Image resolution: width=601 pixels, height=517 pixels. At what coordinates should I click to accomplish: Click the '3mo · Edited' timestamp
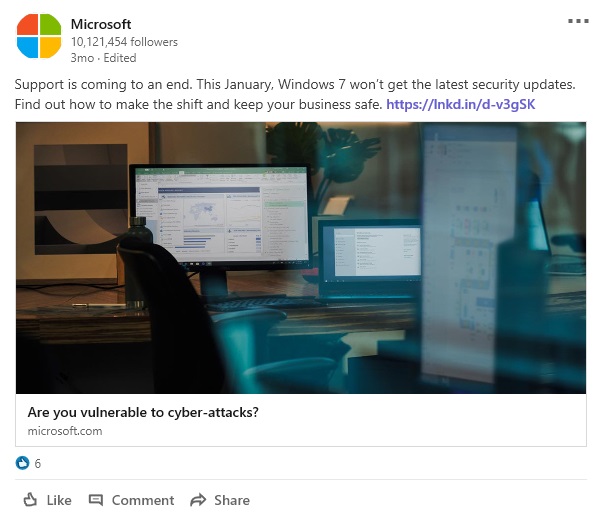coord(103,58)
